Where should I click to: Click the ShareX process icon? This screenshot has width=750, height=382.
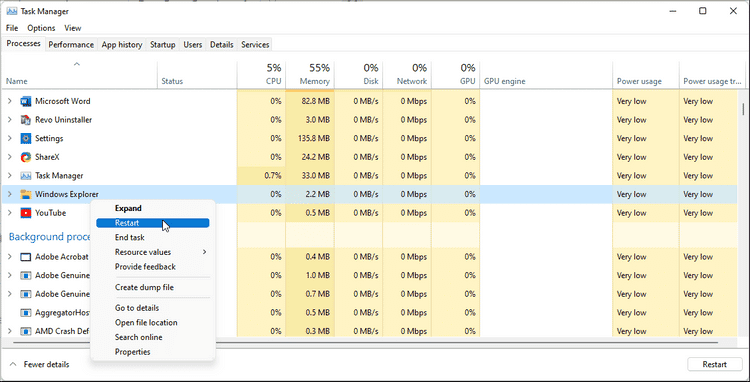25,157
